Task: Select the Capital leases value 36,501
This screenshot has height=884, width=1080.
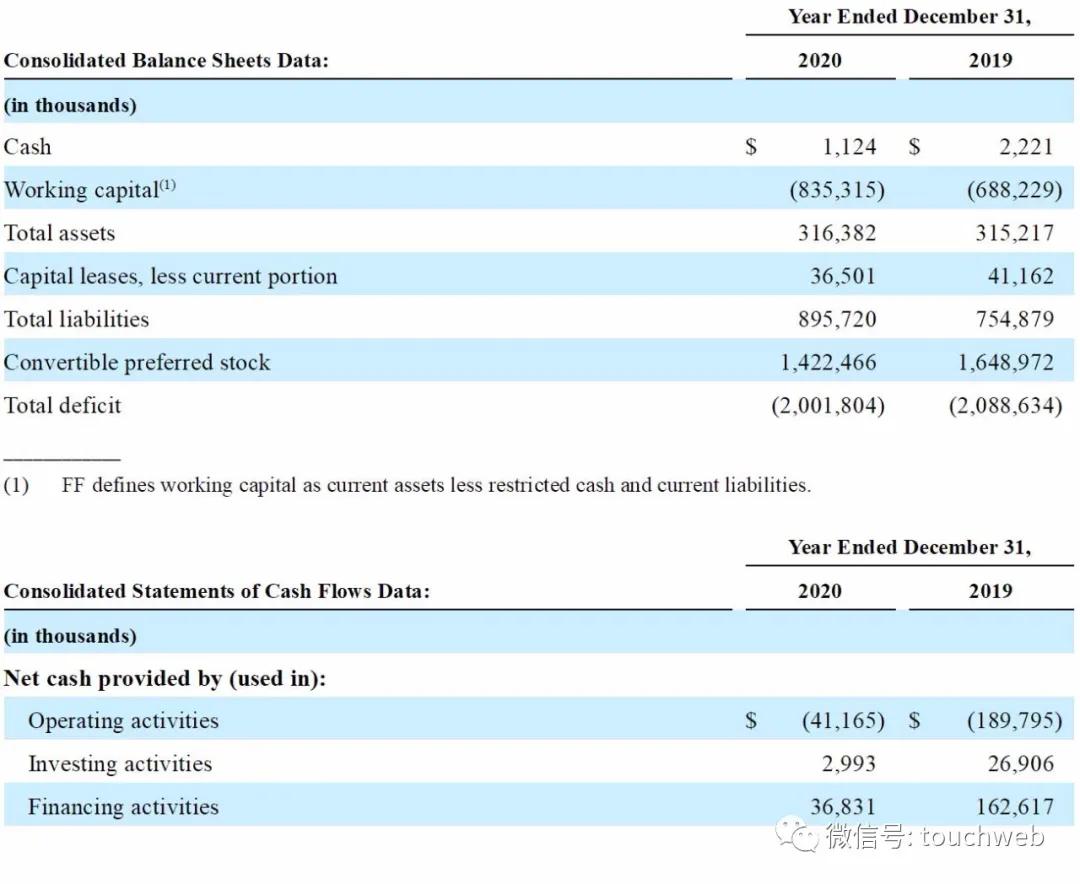Action: [842, 276]
